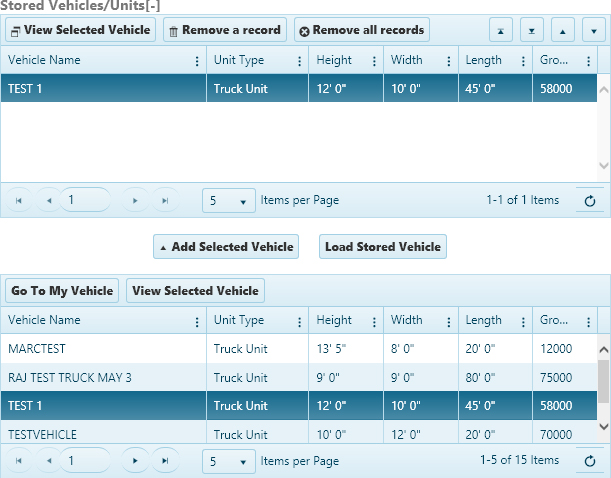Refresh the upper stored vehicles grid
The height and width of the screenshot is (478, 611).
pos(590,200)
